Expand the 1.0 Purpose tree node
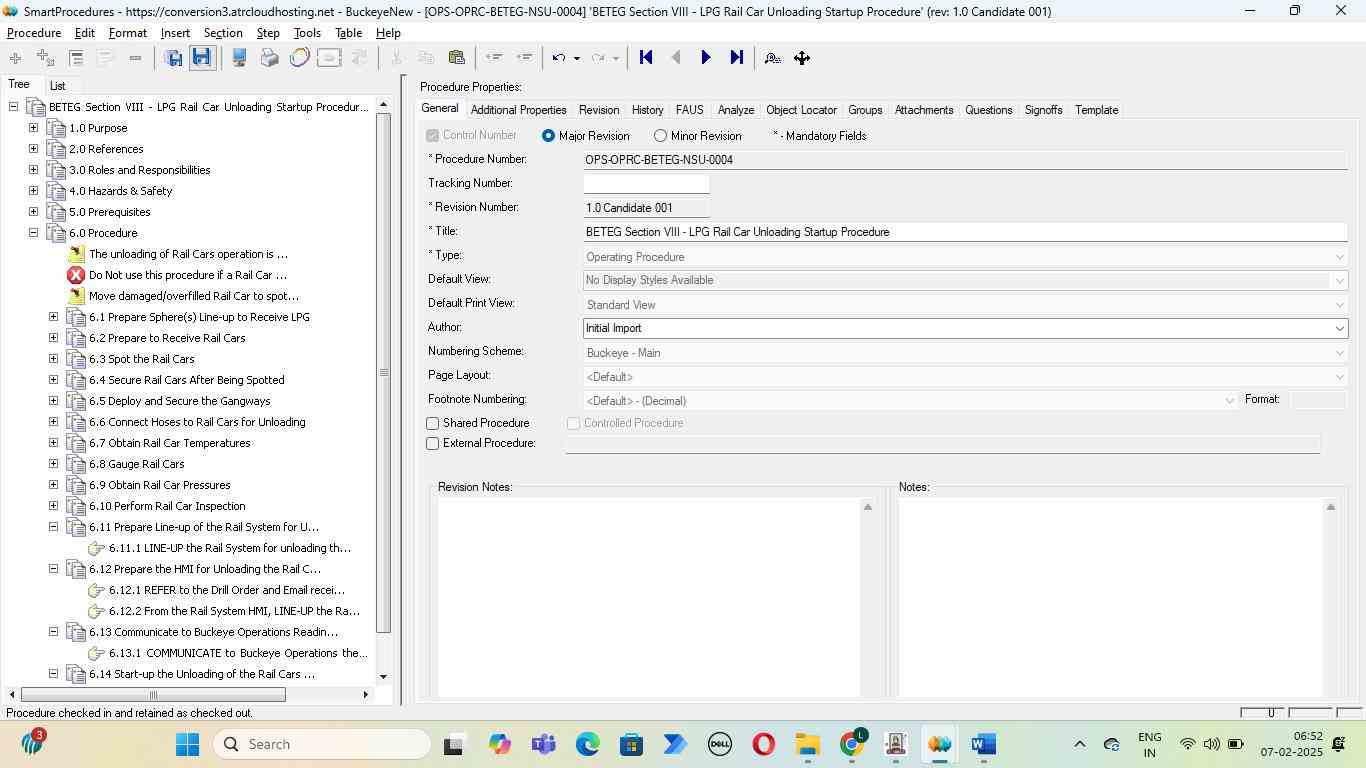The height and width of the screenshot is (768, 1366). tap(33, 128)
